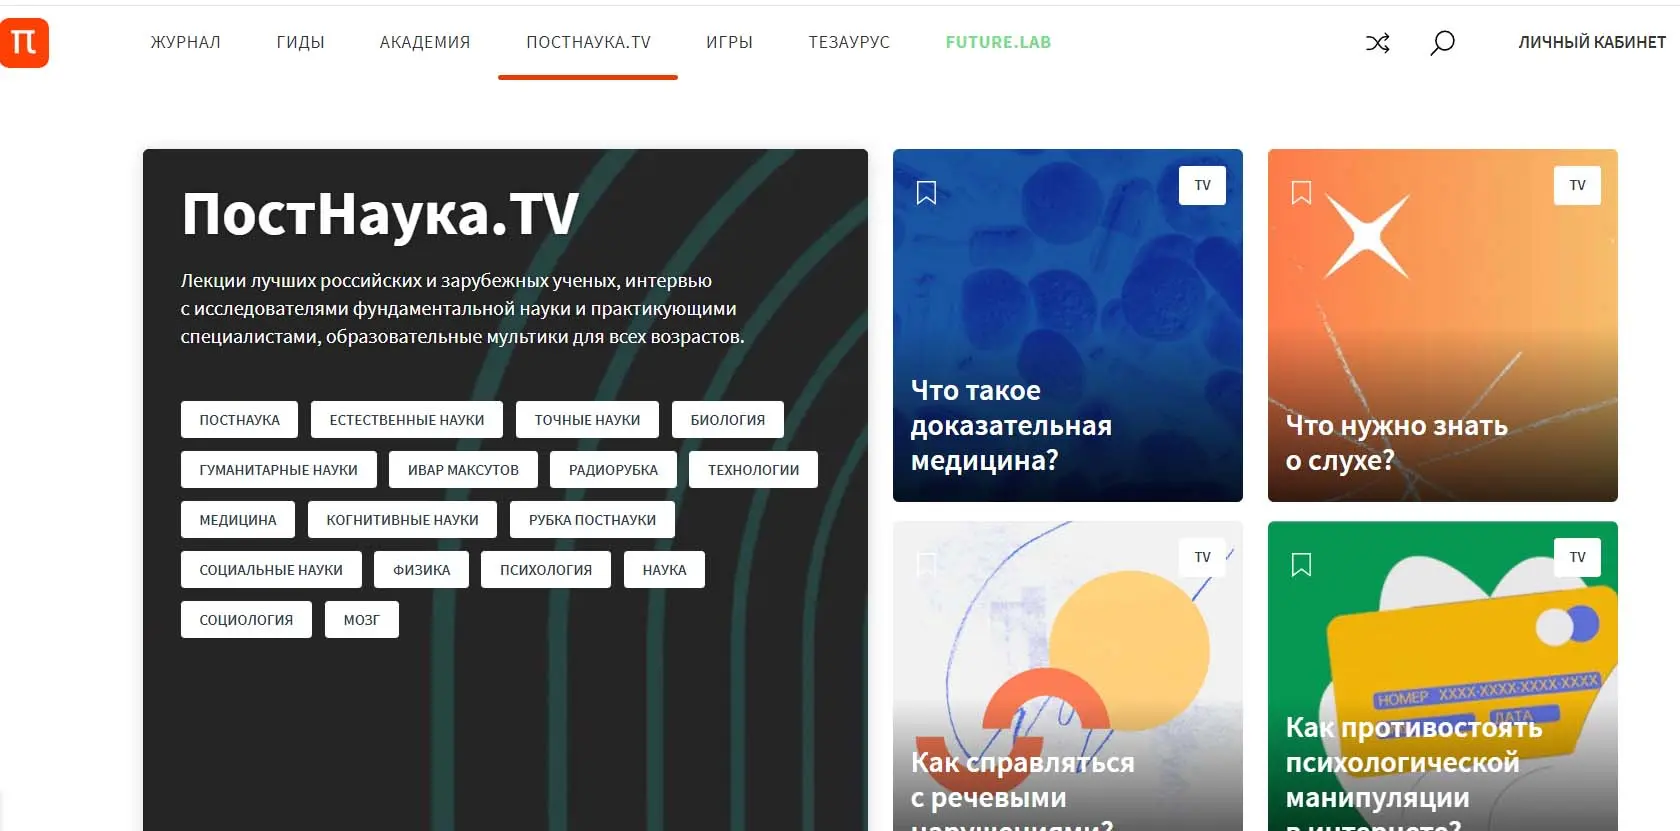Image resolution: width=1680 pixels, height=831 pixels.
Task: Click TV badge on green manipulation card
Action: [x=1577, y=557]
